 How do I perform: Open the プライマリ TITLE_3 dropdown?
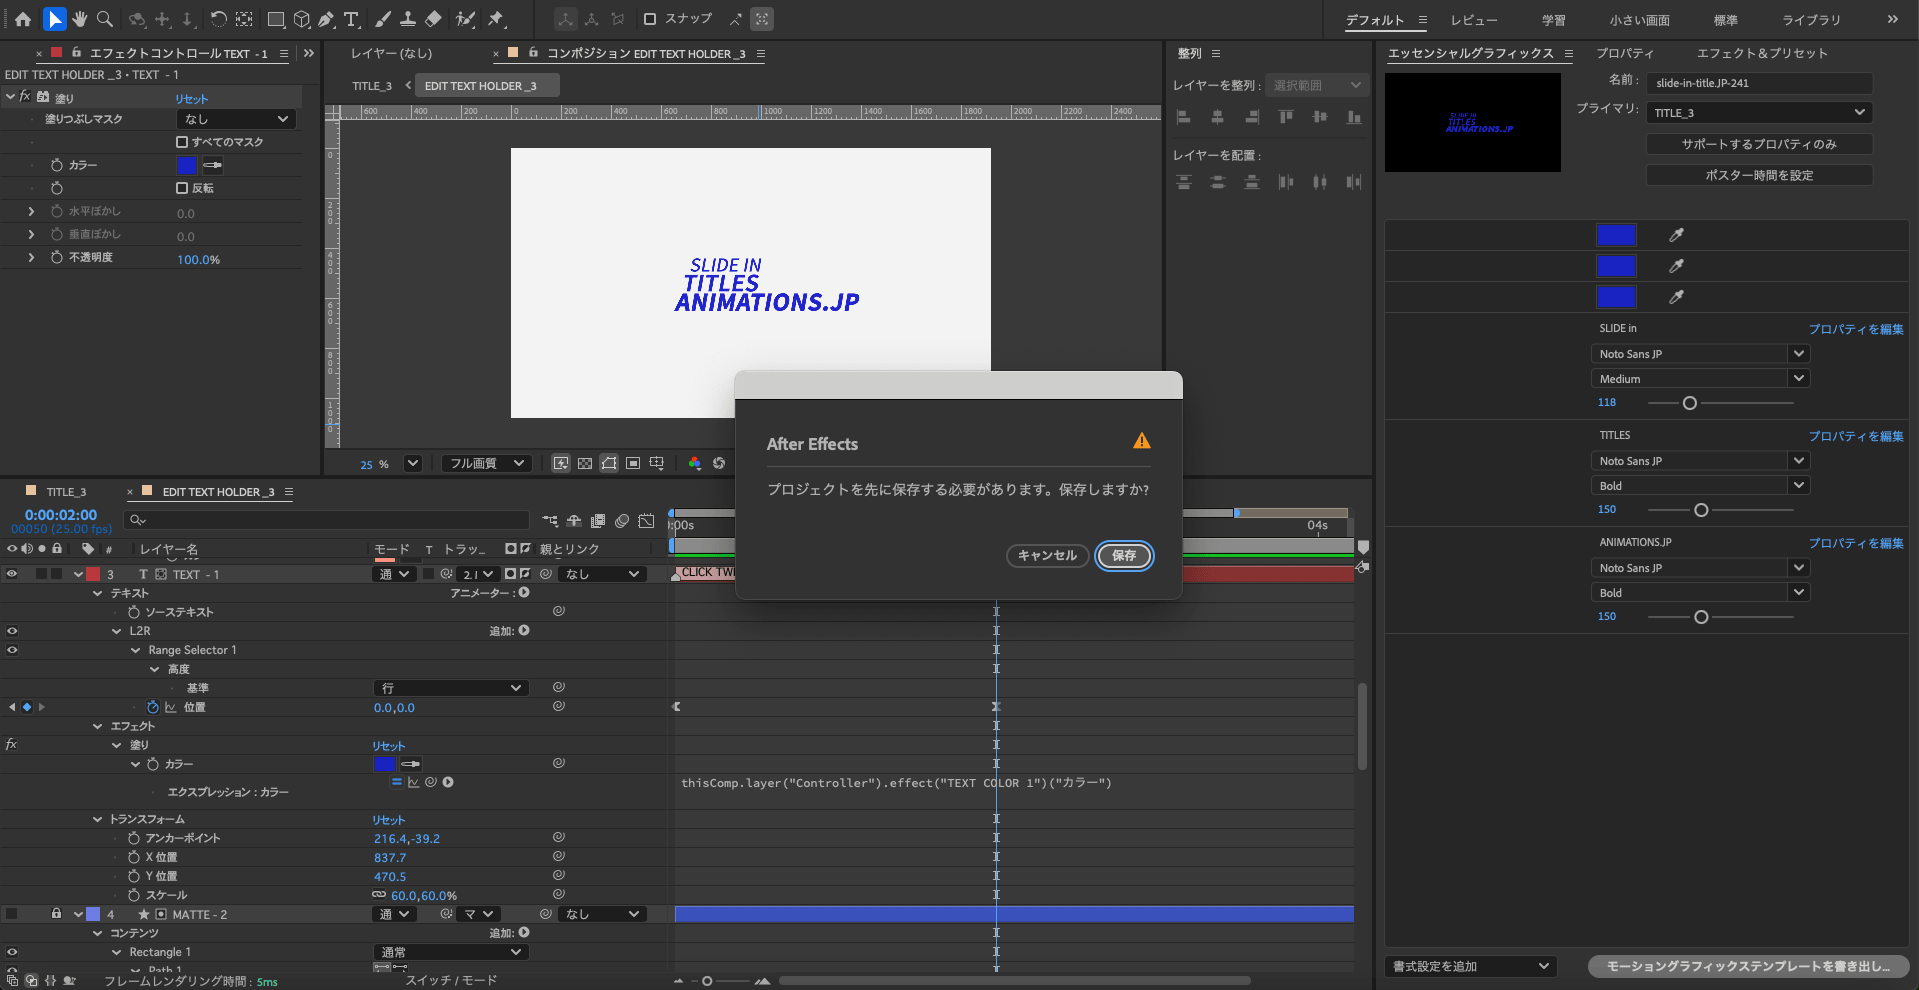pos(1758,113)
